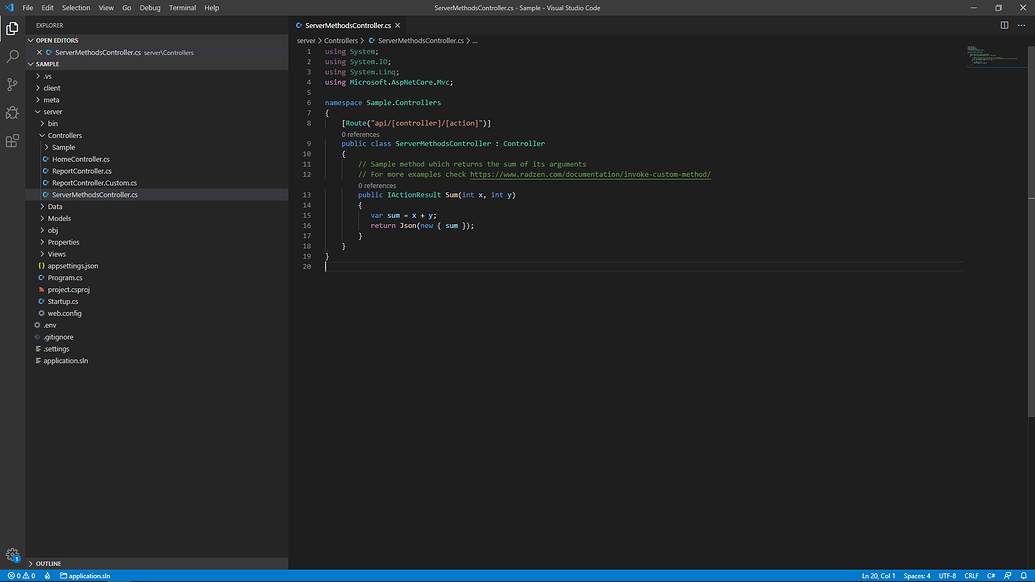Image resolution: width=1035 pixels, height=582 pixels.
Task: Expand the OUTLINE section
Action: 48,564
